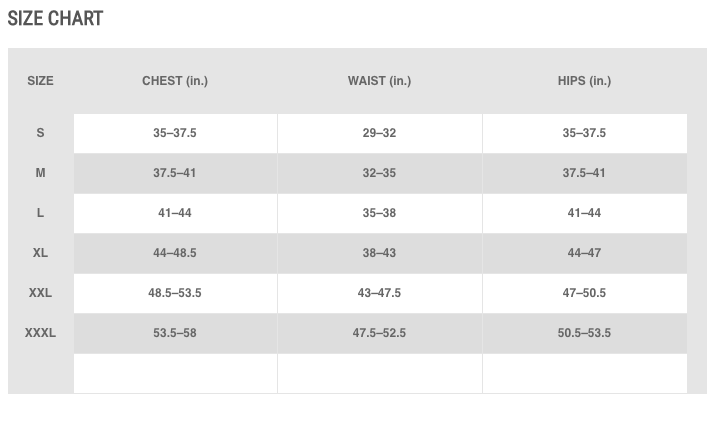
Task: Click the chest value 41–44 for size L
Action: [175, 213]
